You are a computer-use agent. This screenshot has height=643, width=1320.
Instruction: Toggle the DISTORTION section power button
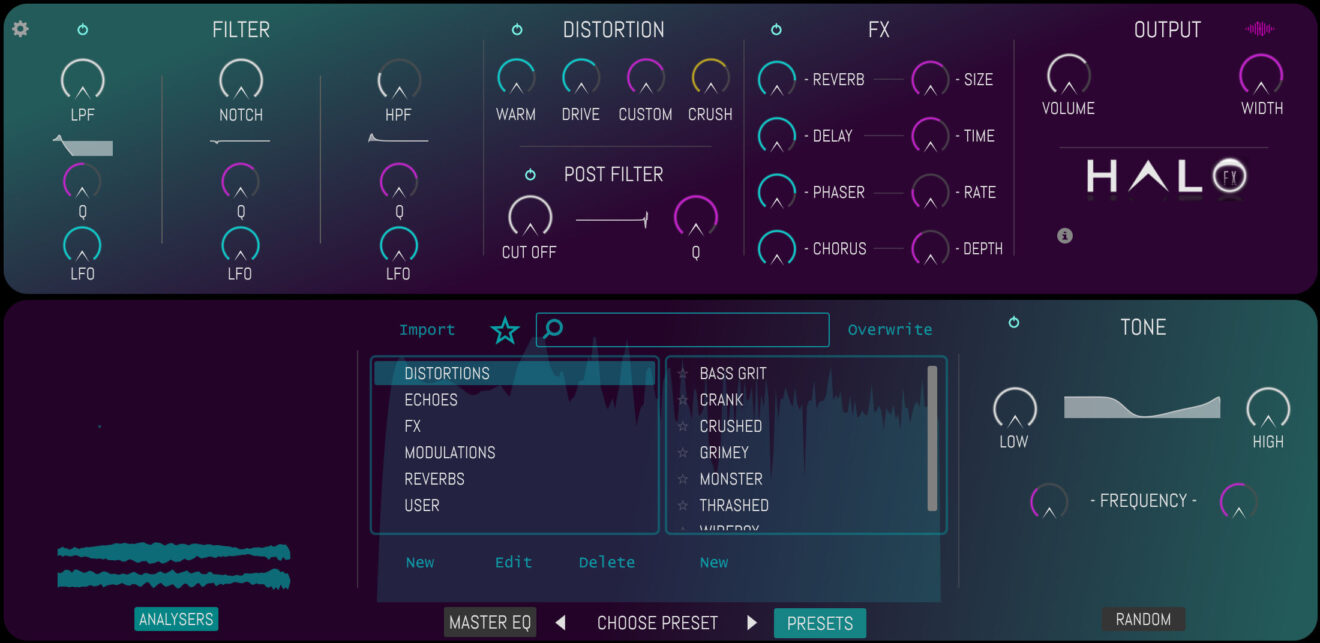517,29
